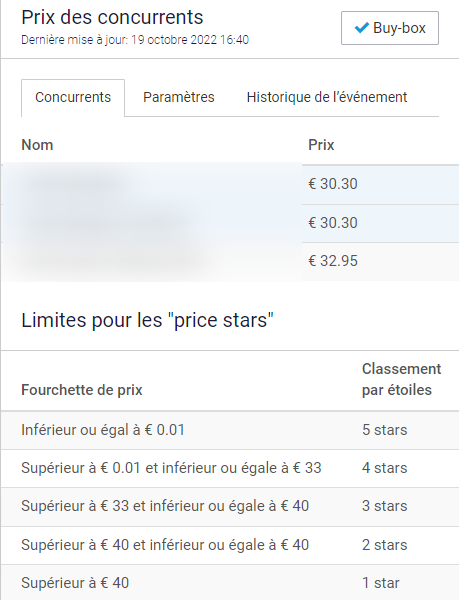Click the Dernière mise à jour timestamp
This screenshot has width=459, height=600.
[x=135, y=40]
